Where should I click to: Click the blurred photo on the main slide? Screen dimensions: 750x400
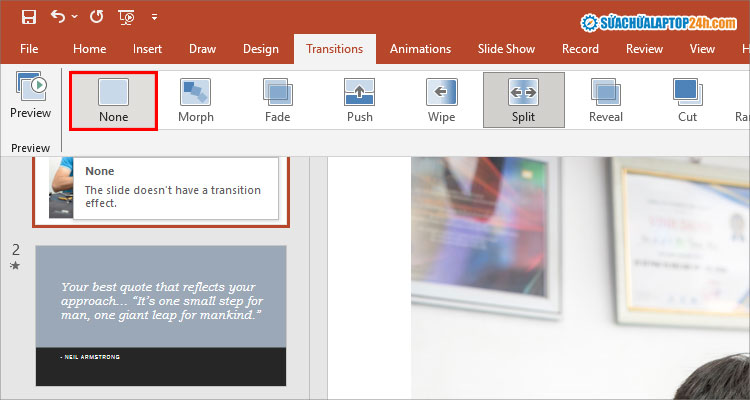pyautogui.click(x=580, y=278)
